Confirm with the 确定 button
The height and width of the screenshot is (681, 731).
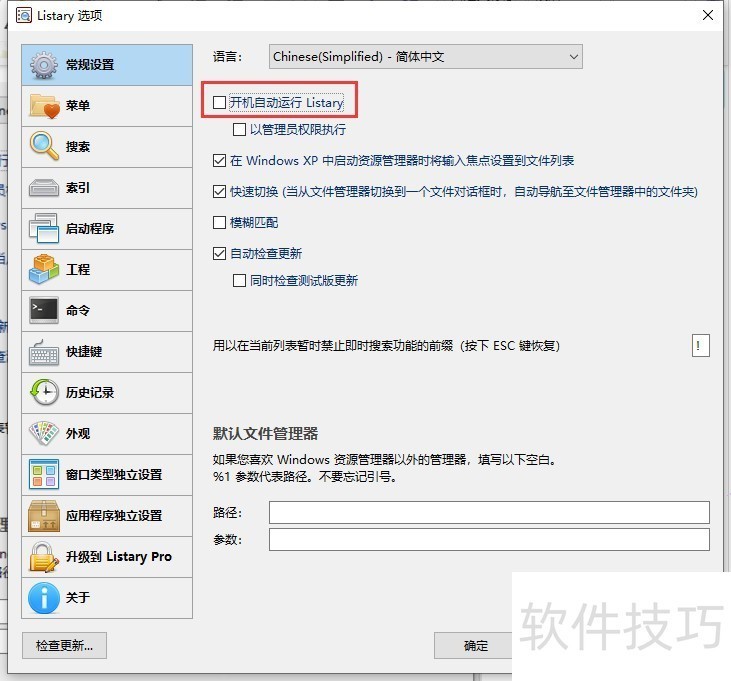(x=475, y=646)
